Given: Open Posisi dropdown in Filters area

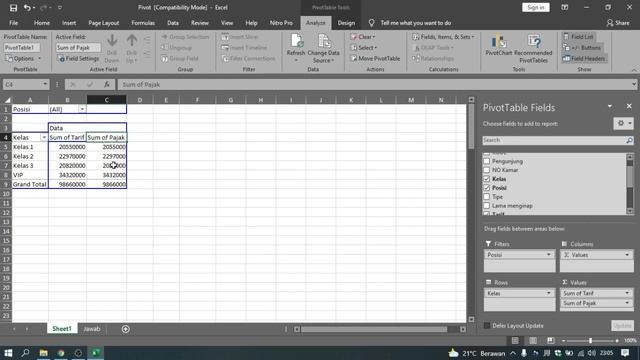Looking at the screenshot, I should 549,255.
